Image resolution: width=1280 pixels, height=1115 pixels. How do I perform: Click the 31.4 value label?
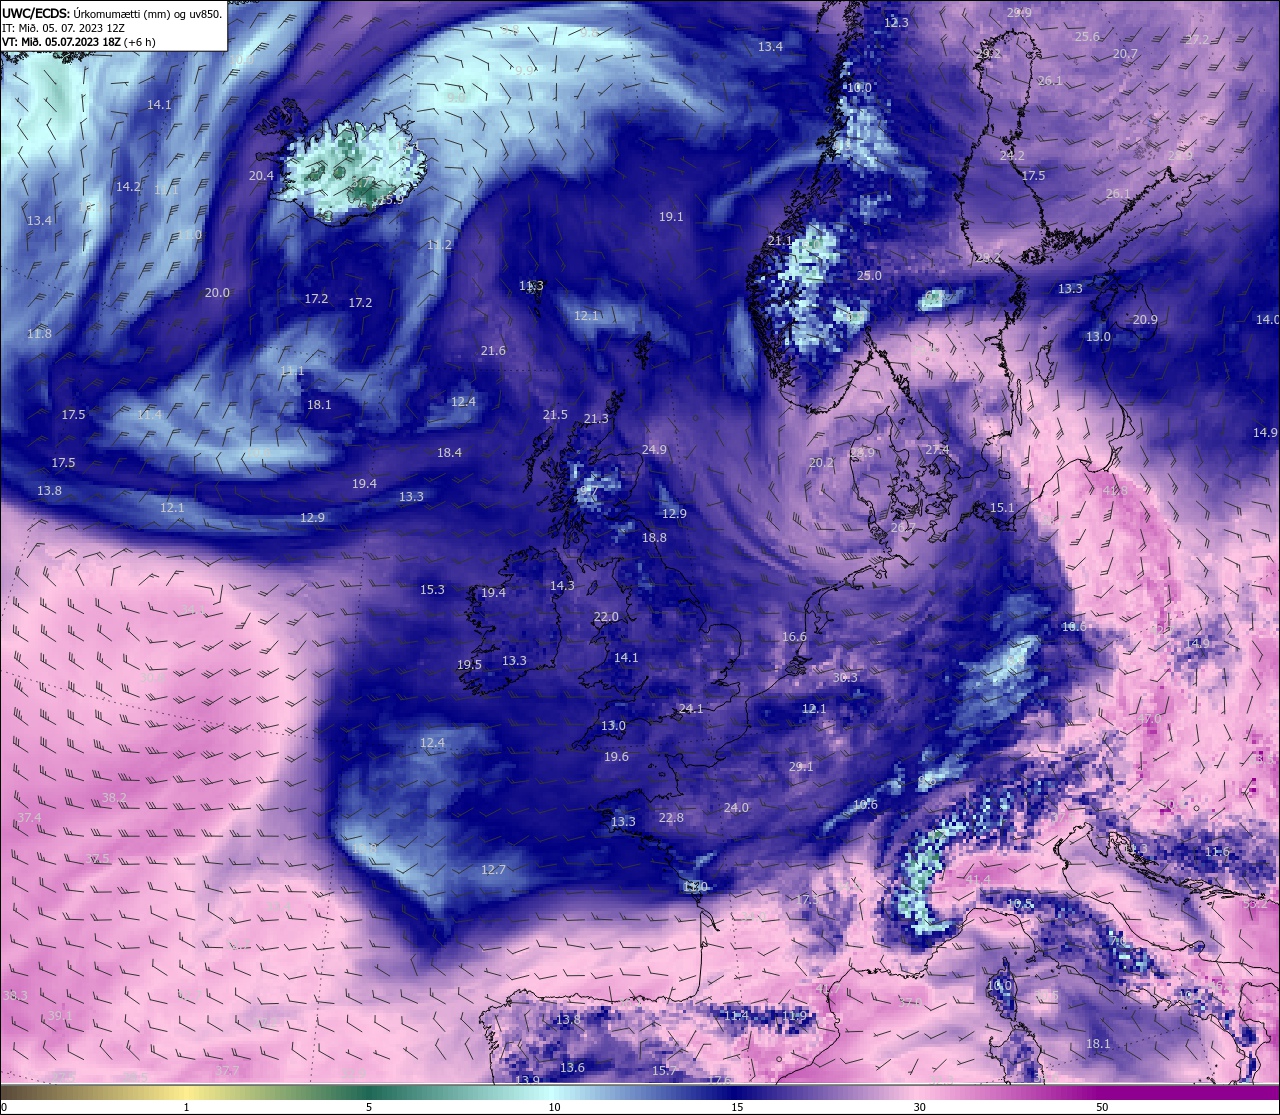(x=978, y=880)
